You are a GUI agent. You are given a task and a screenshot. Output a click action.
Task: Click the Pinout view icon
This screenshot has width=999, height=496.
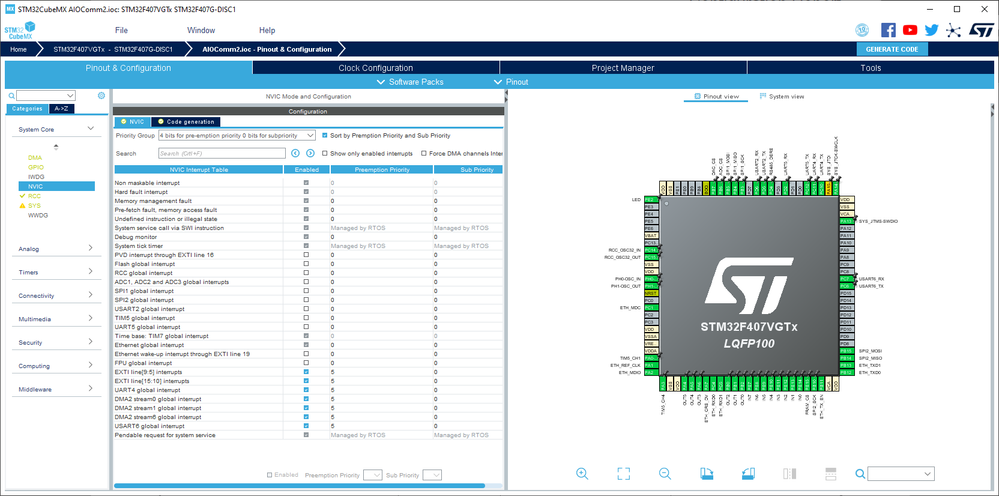click(x=698, y=96)
